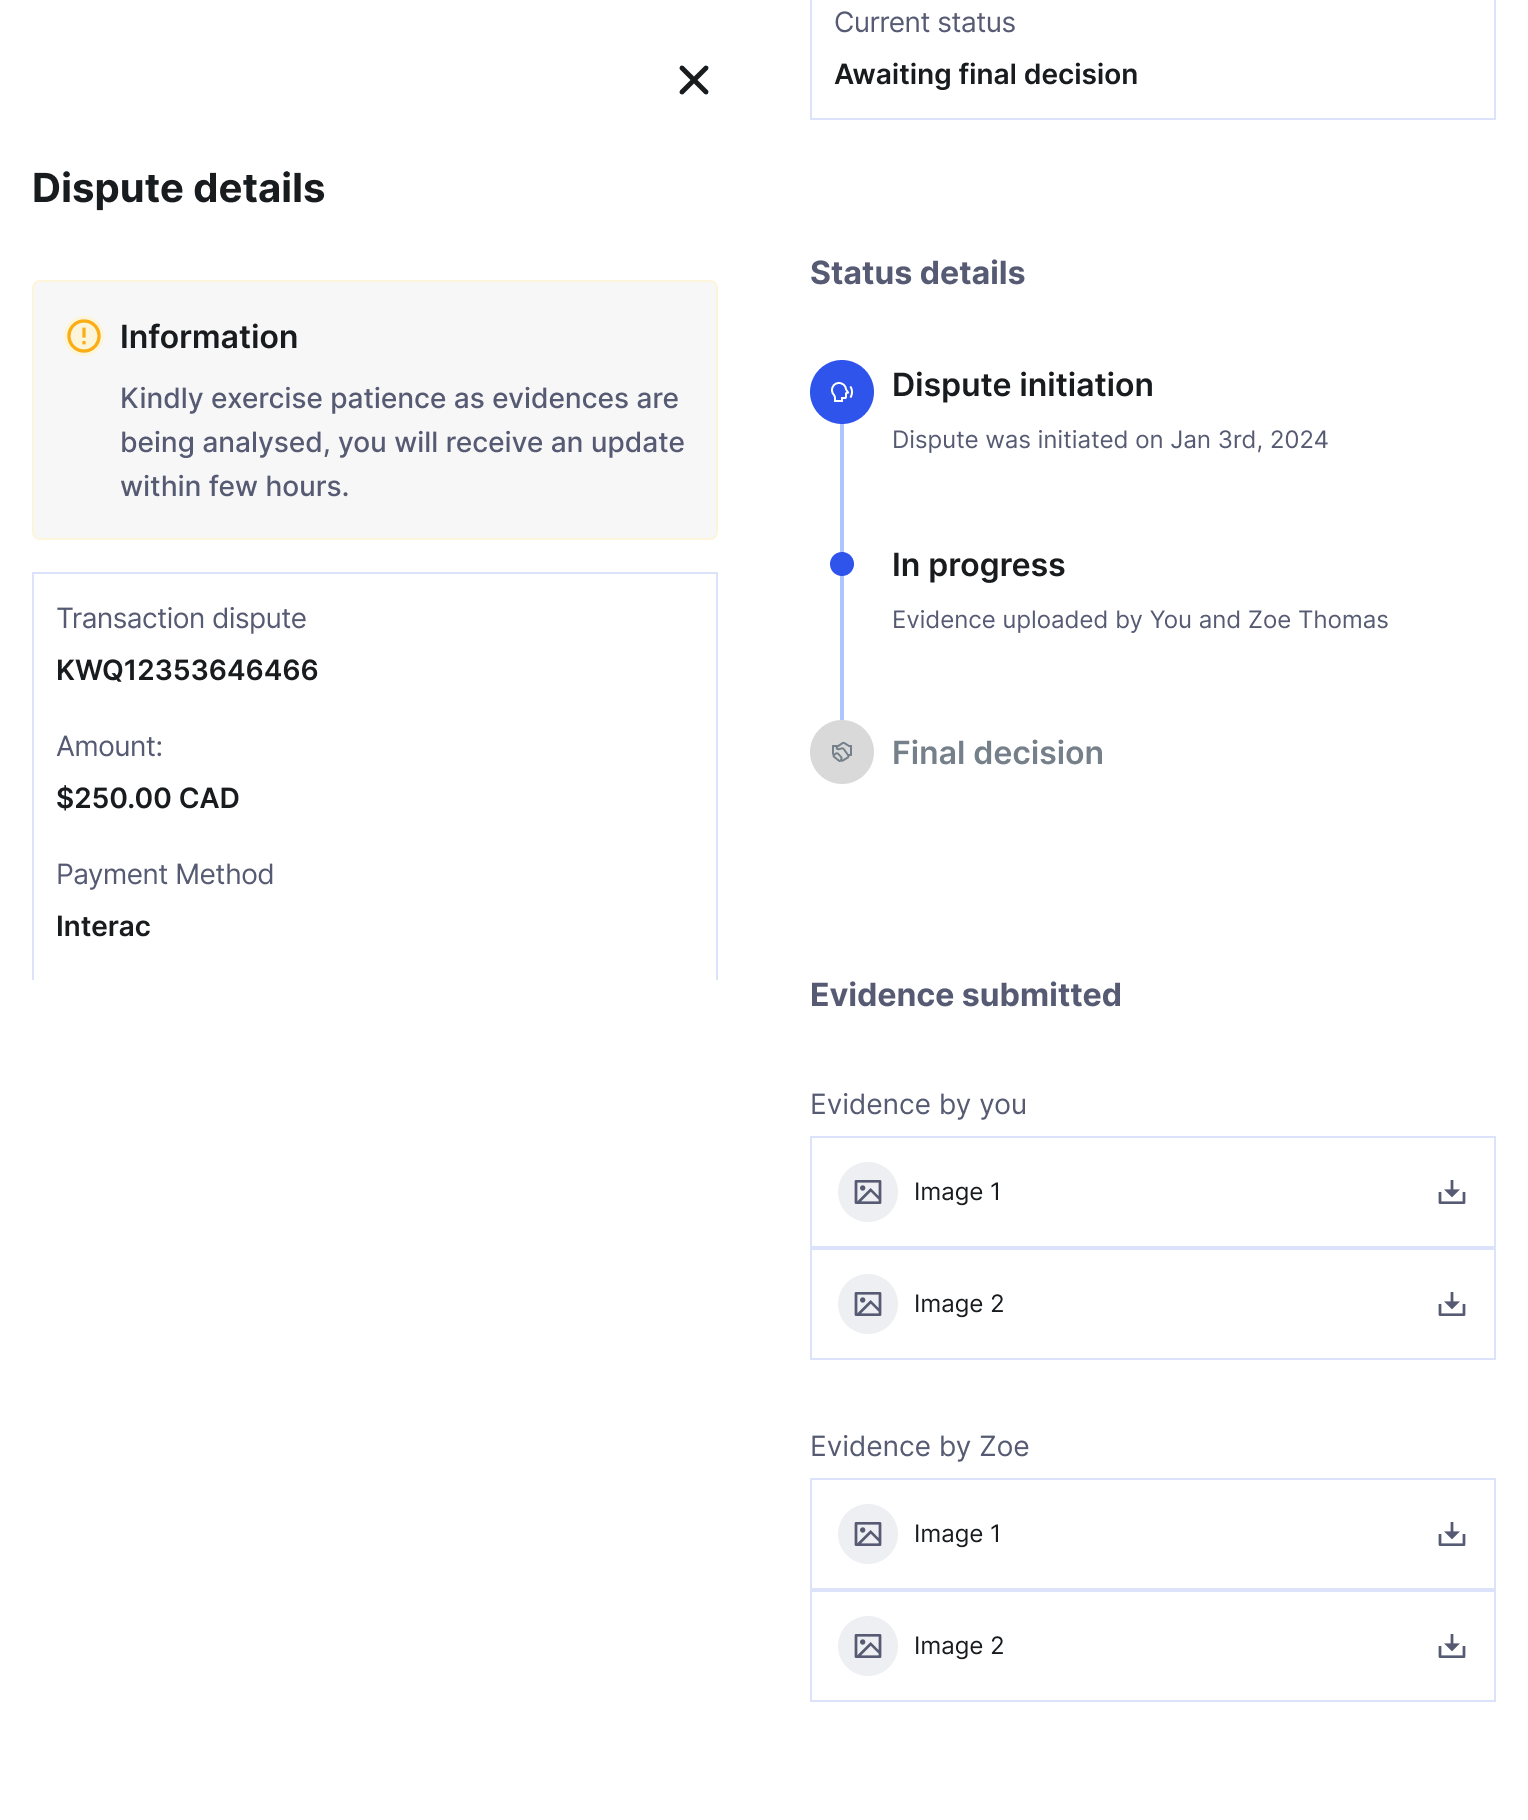The image size is (1528, 1820).
Task: Click the Final decision step label
Action: tap(997, 753)
